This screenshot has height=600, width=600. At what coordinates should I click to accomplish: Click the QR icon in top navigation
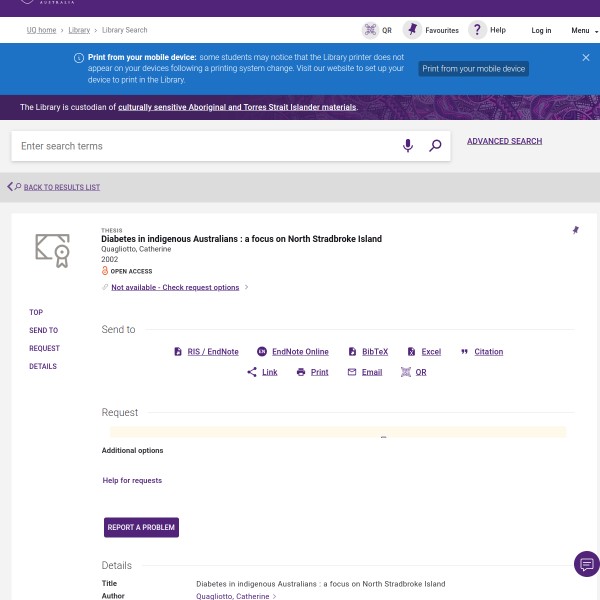(371, 30)
